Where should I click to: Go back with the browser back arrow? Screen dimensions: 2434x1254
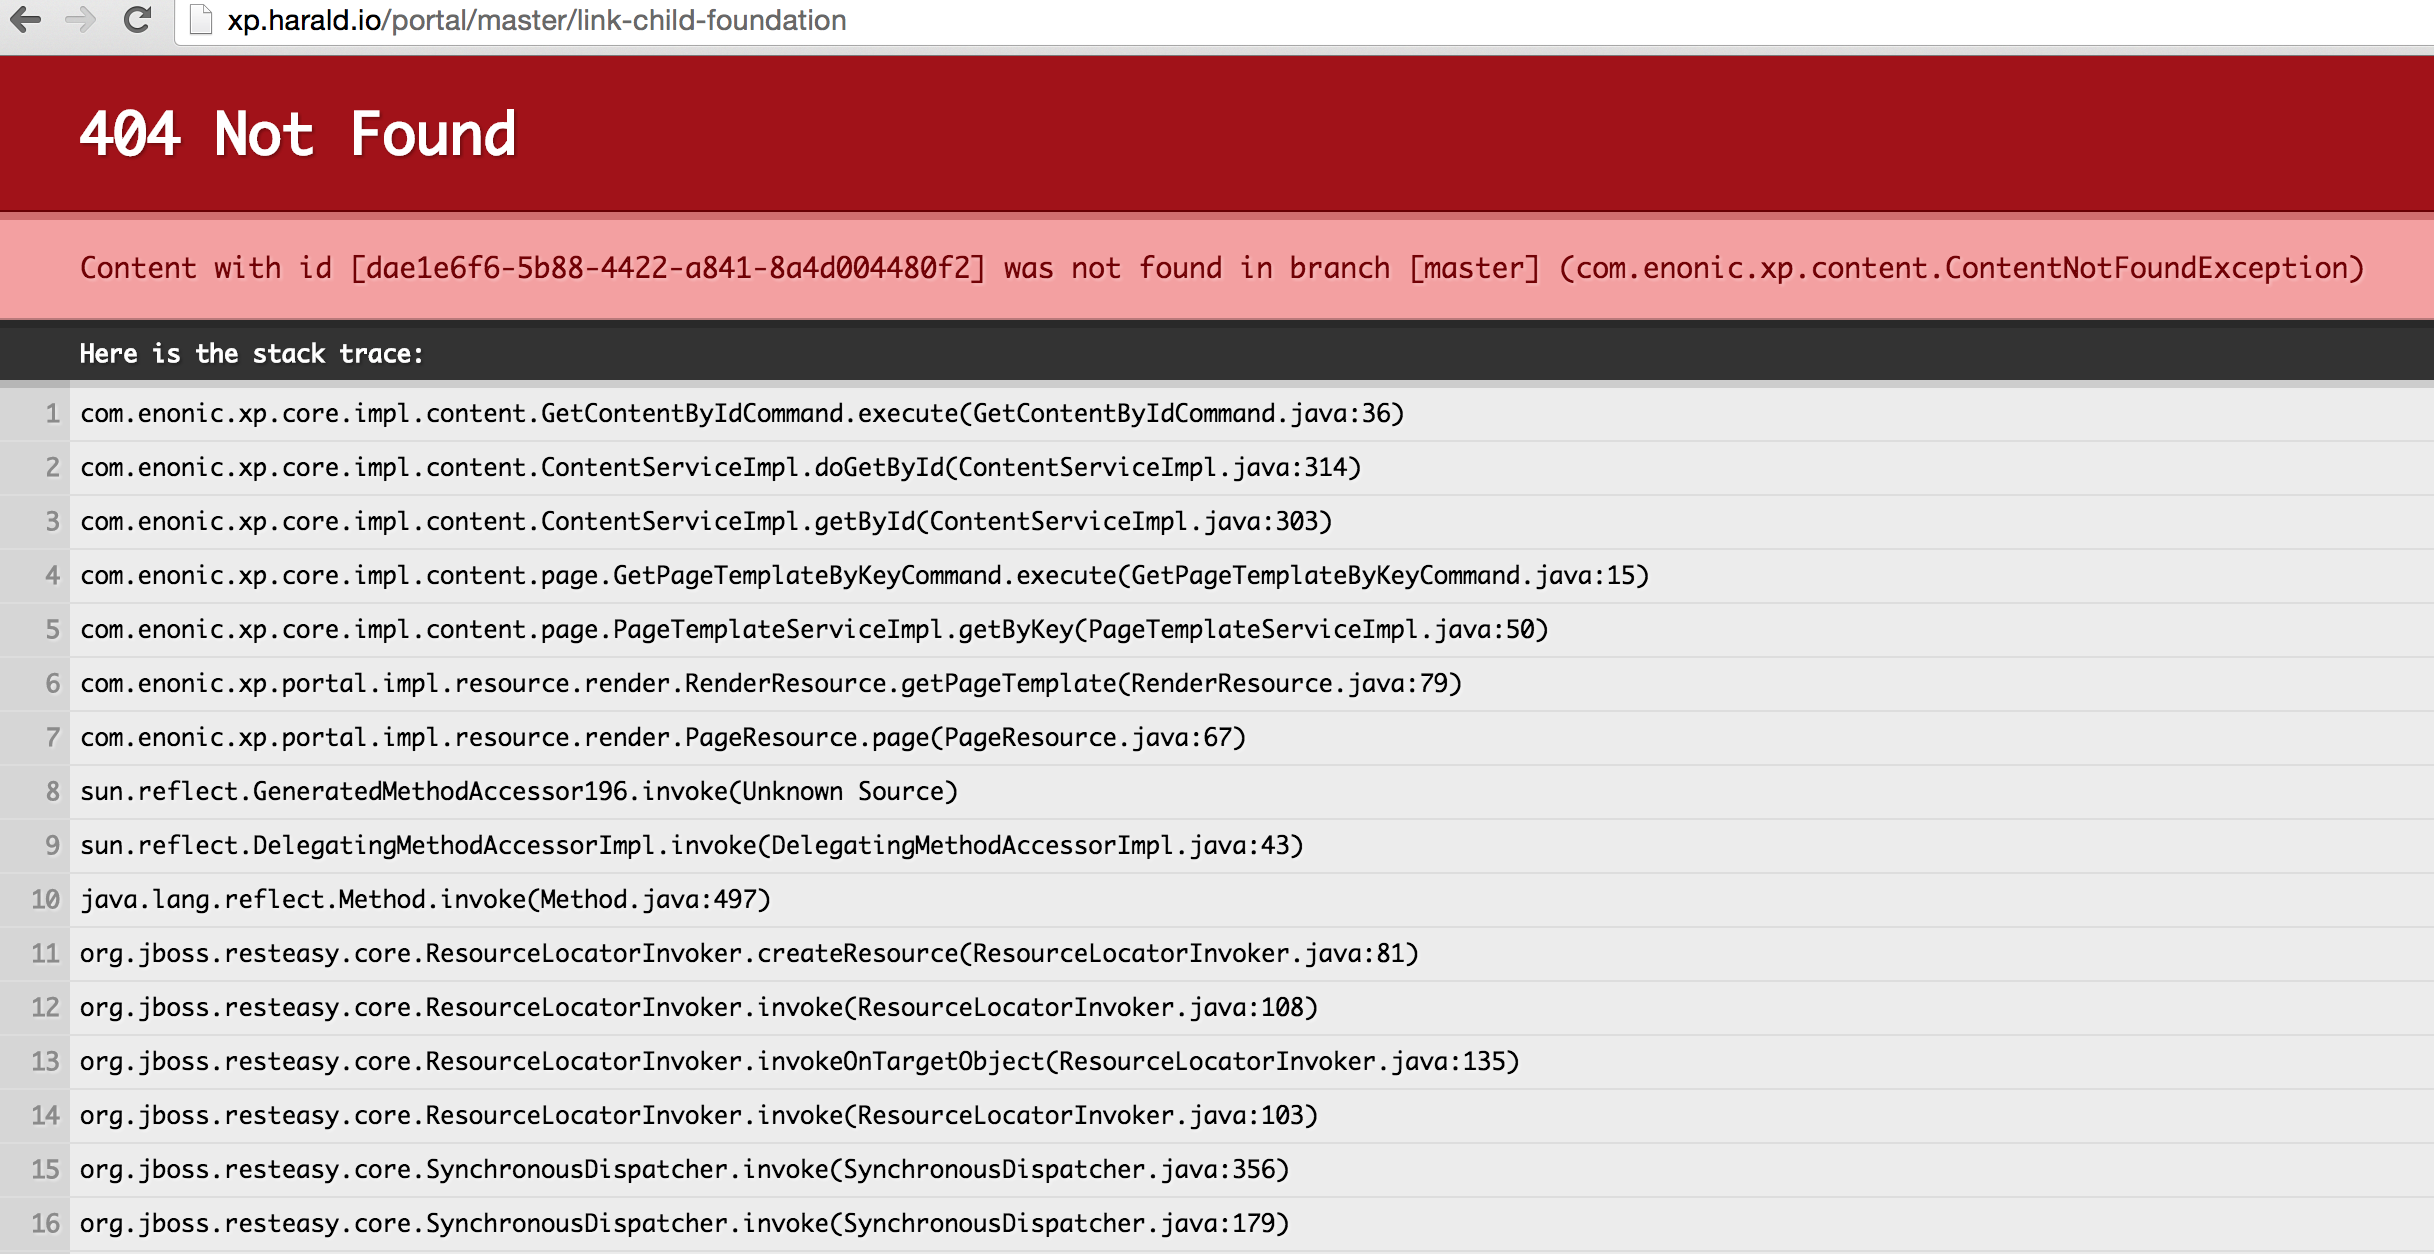coord(27,20)
